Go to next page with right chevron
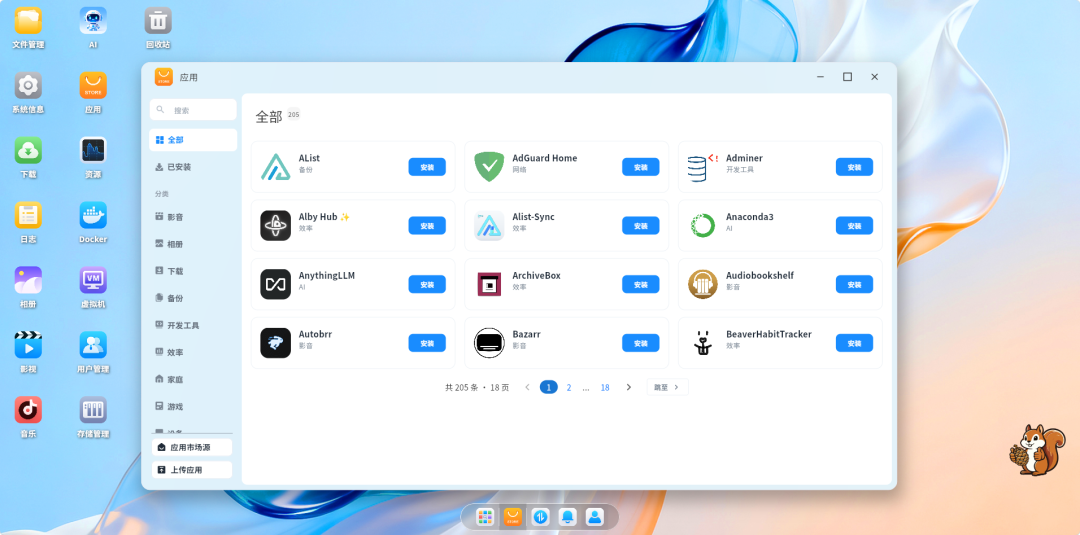The image size is (1080, 535). (628, 388)
